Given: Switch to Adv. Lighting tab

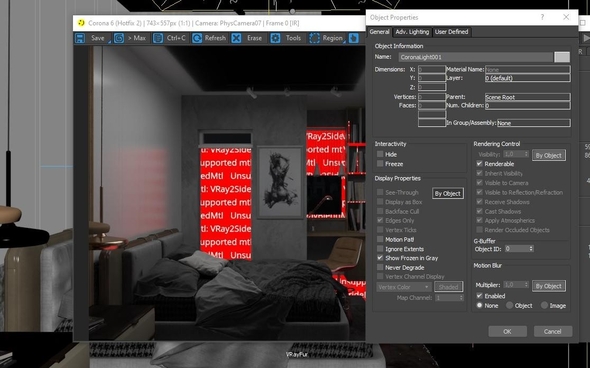Looking at the screenshot, I should tap(412, 32).
